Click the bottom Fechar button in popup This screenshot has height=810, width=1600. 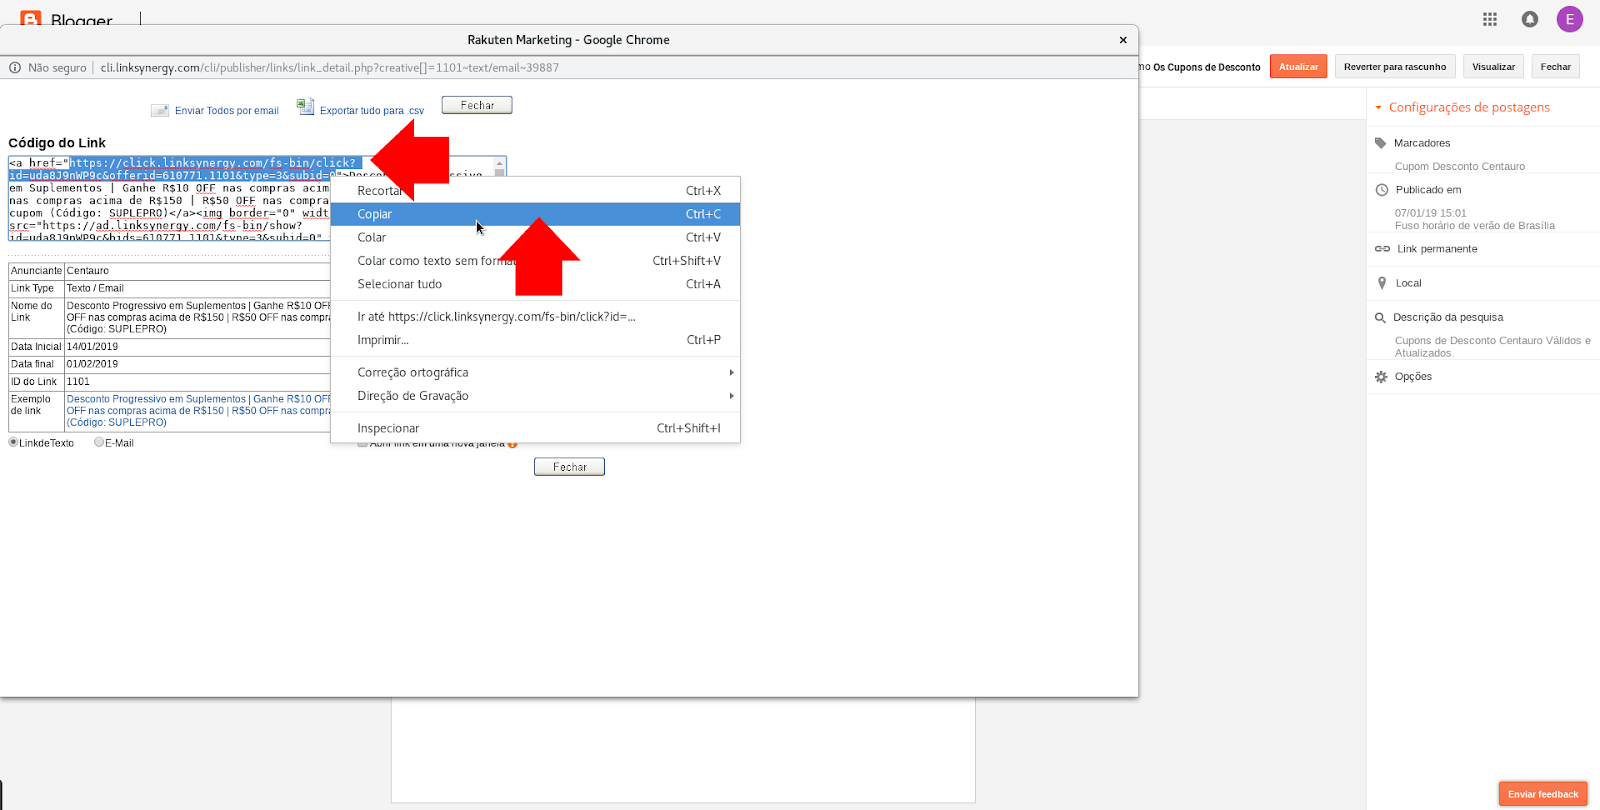569,467
